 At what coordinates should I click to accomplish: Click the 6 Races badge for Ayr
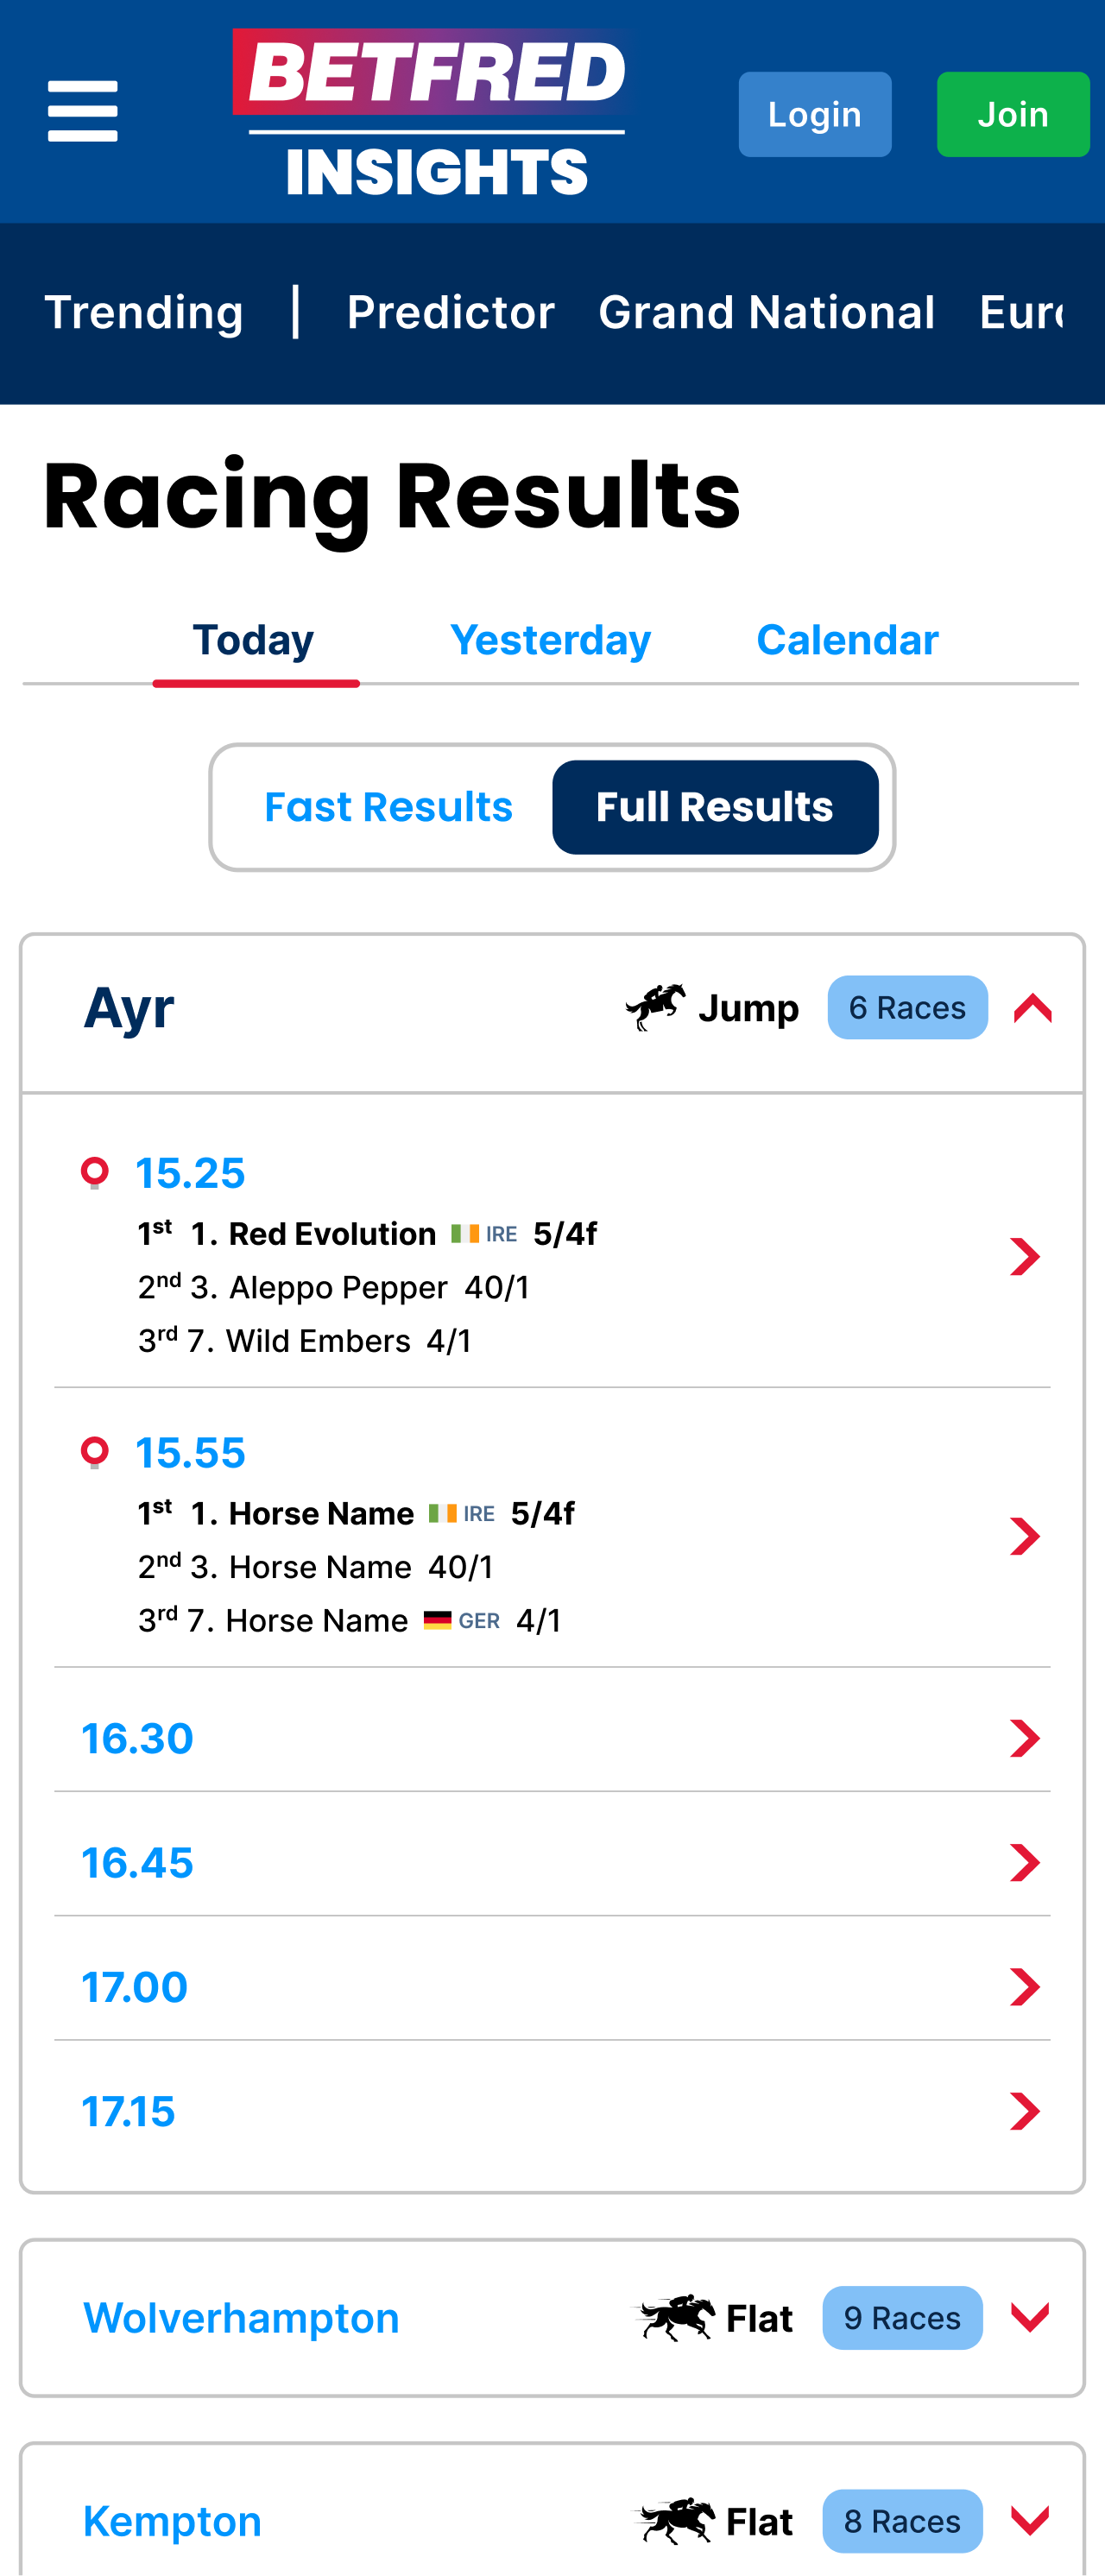click(907, 1007)
